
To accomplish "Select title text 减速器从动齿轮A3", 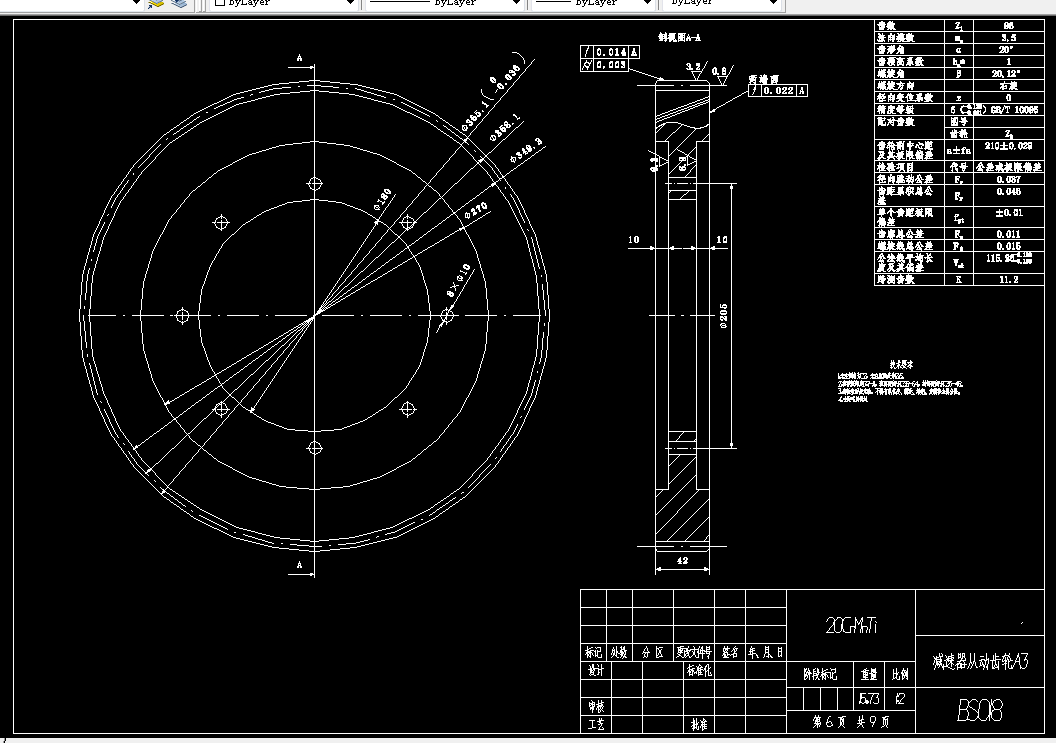I will (x=980, y=661).
